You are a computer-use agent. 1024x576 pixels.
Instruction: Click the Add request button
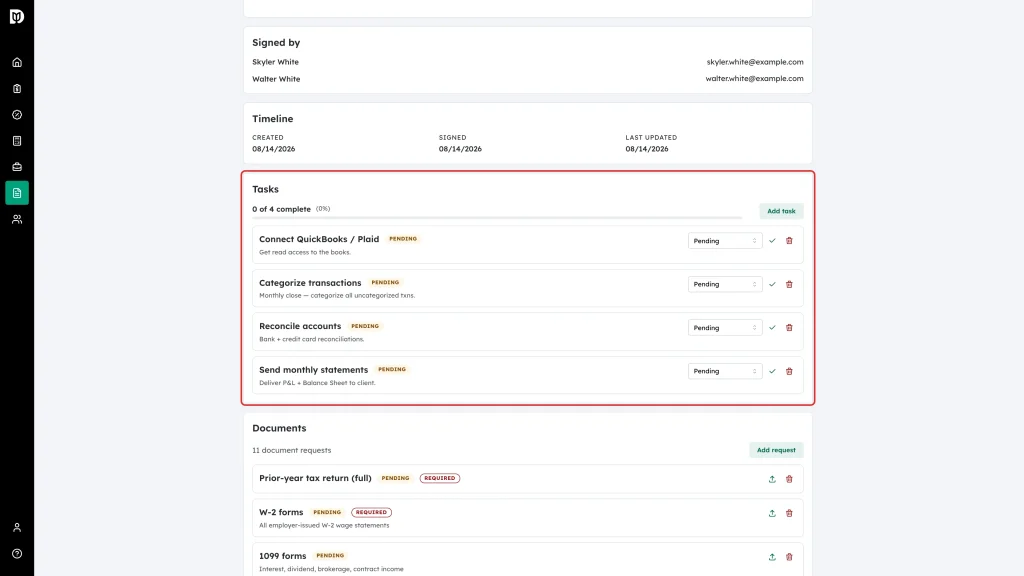point(776,450)
